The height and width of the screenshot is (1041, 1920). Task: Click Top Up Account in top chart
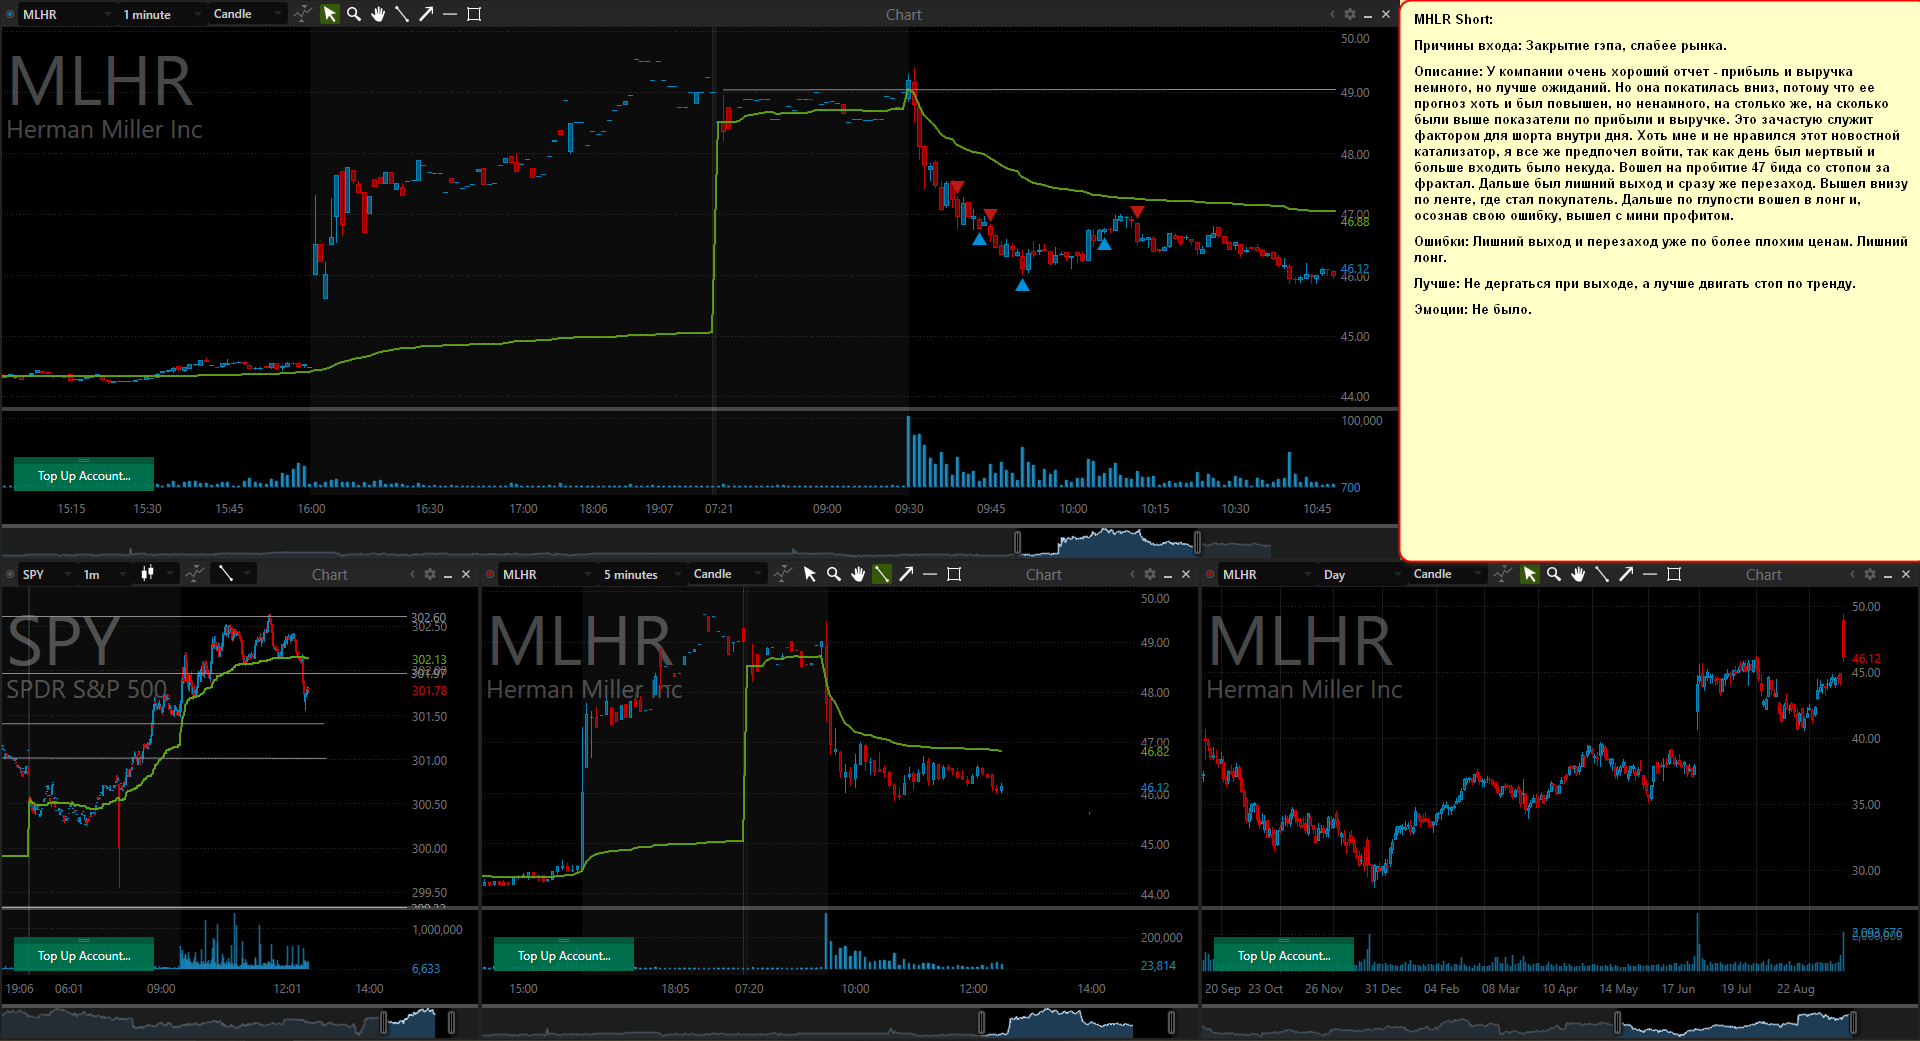coord(84,475)
